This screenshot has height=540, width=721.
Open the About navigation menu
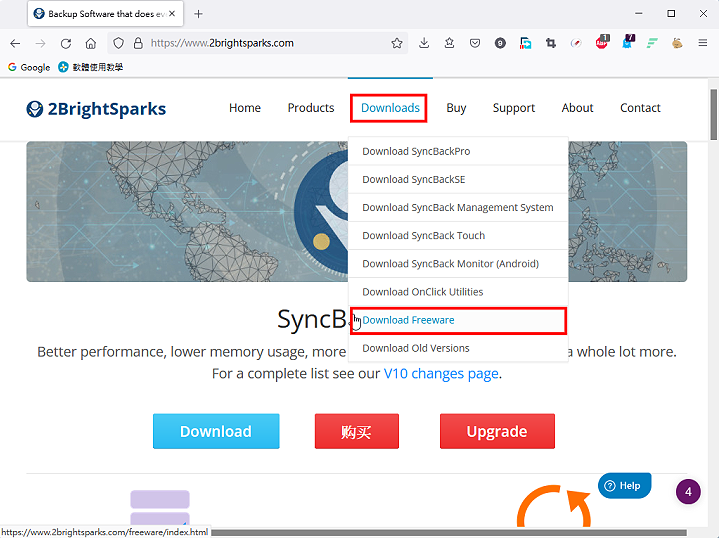[577, 108]
